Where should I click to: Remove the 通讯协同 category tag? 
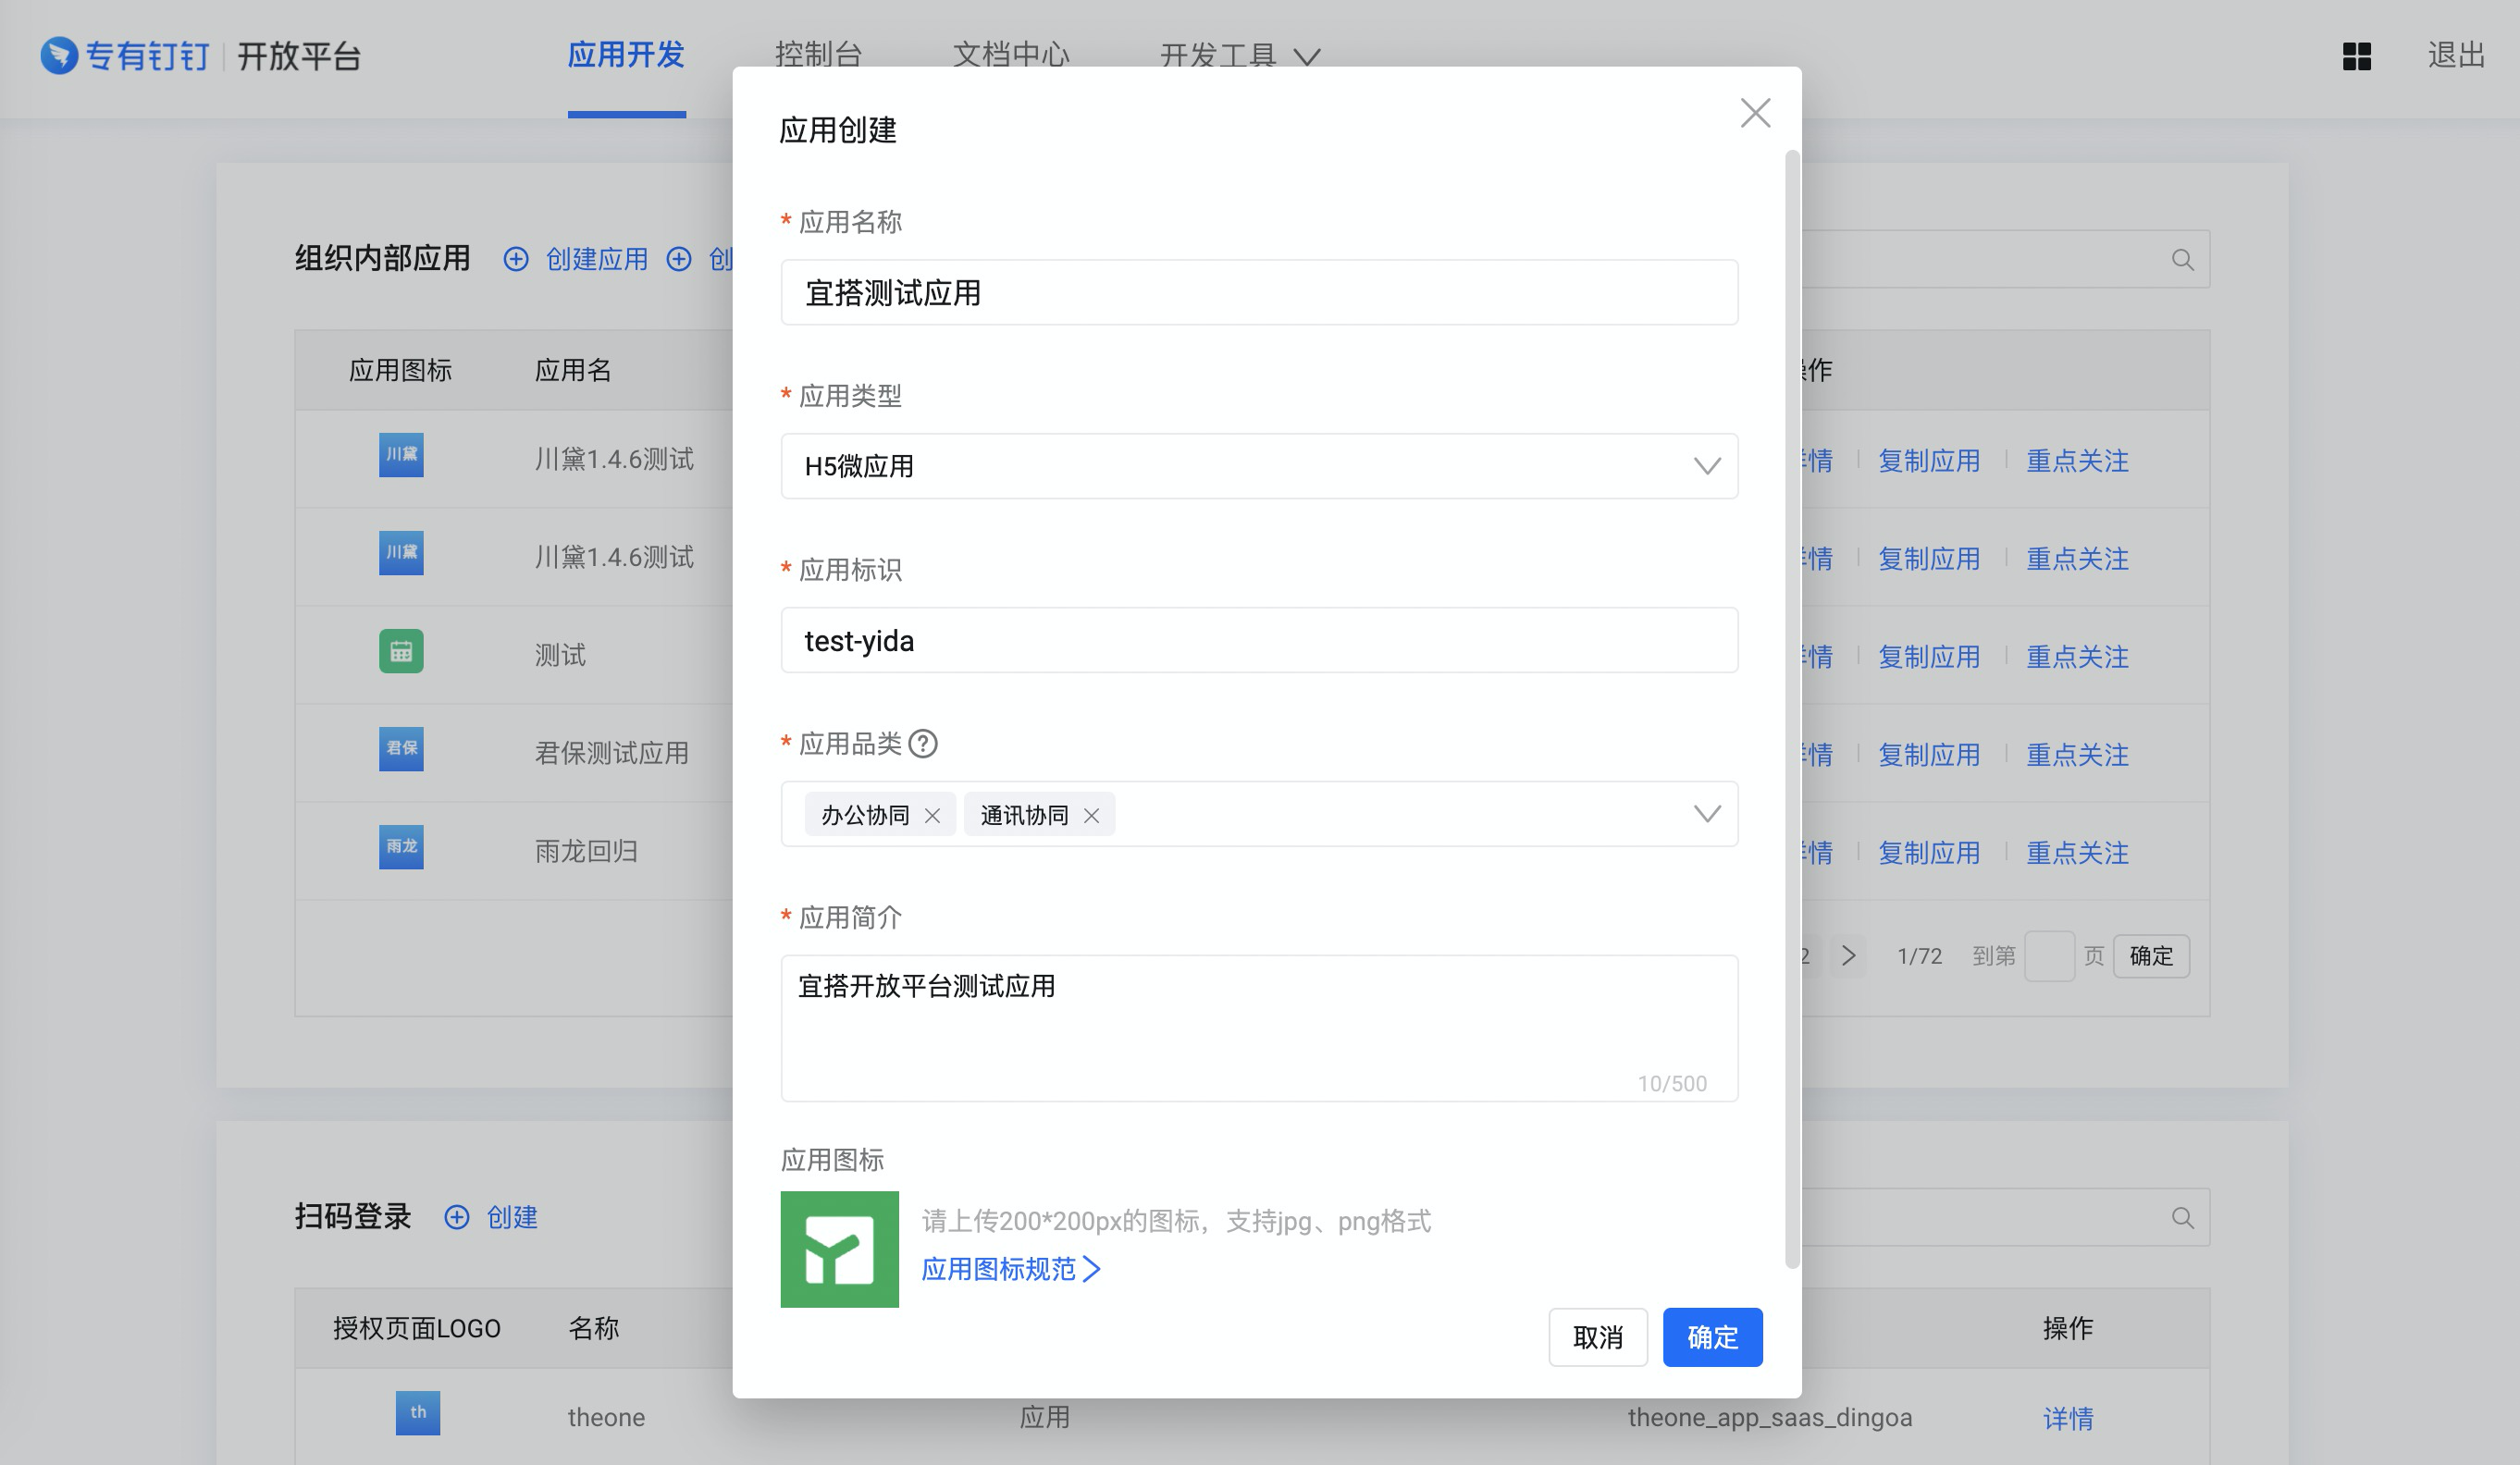pos(1091,816)
